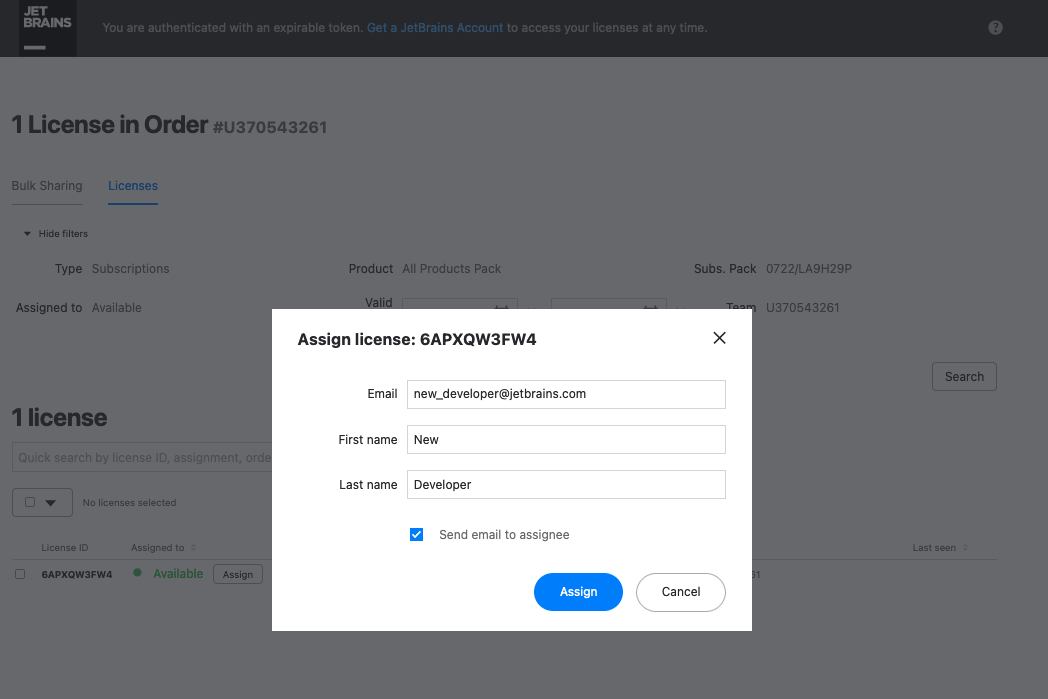Open the help question mark icon
Image resolution: width=1048 pixels, height=699 pixels.
coord(995,28)
